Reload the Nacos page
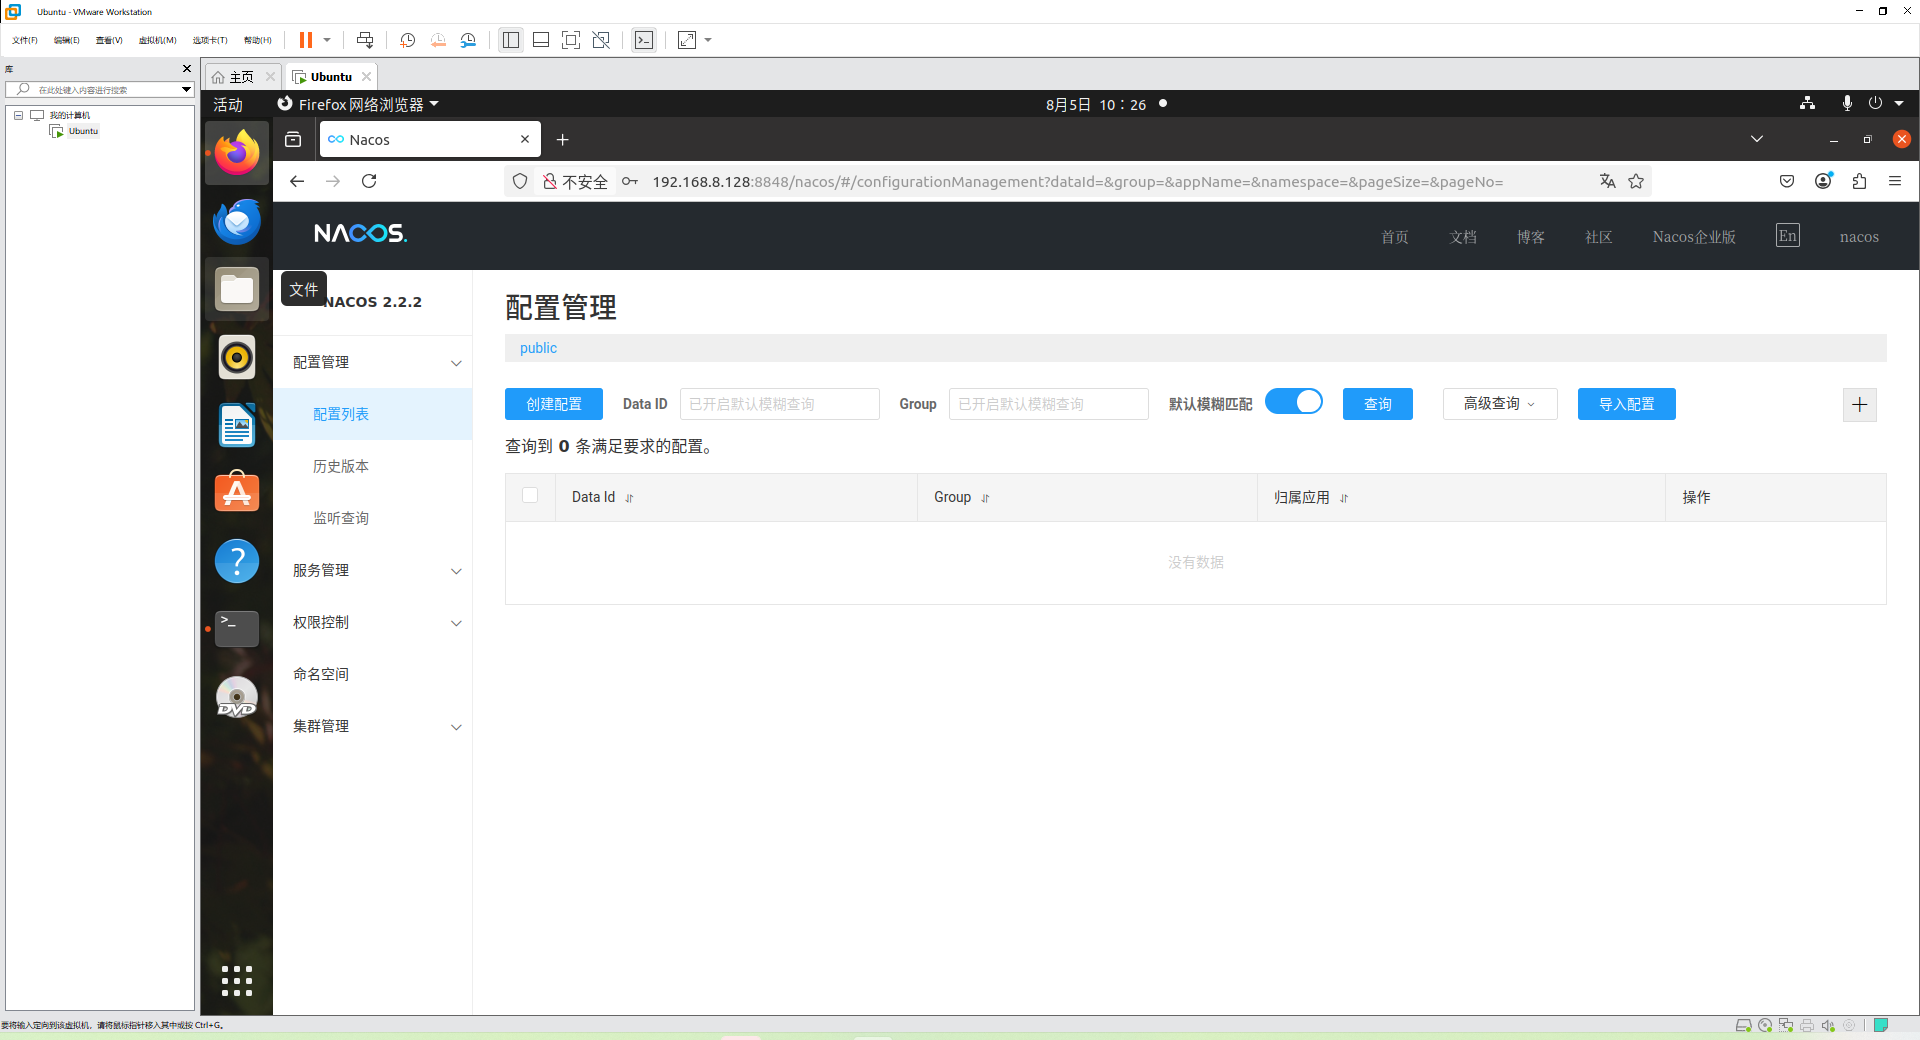 tap(369, 181)
